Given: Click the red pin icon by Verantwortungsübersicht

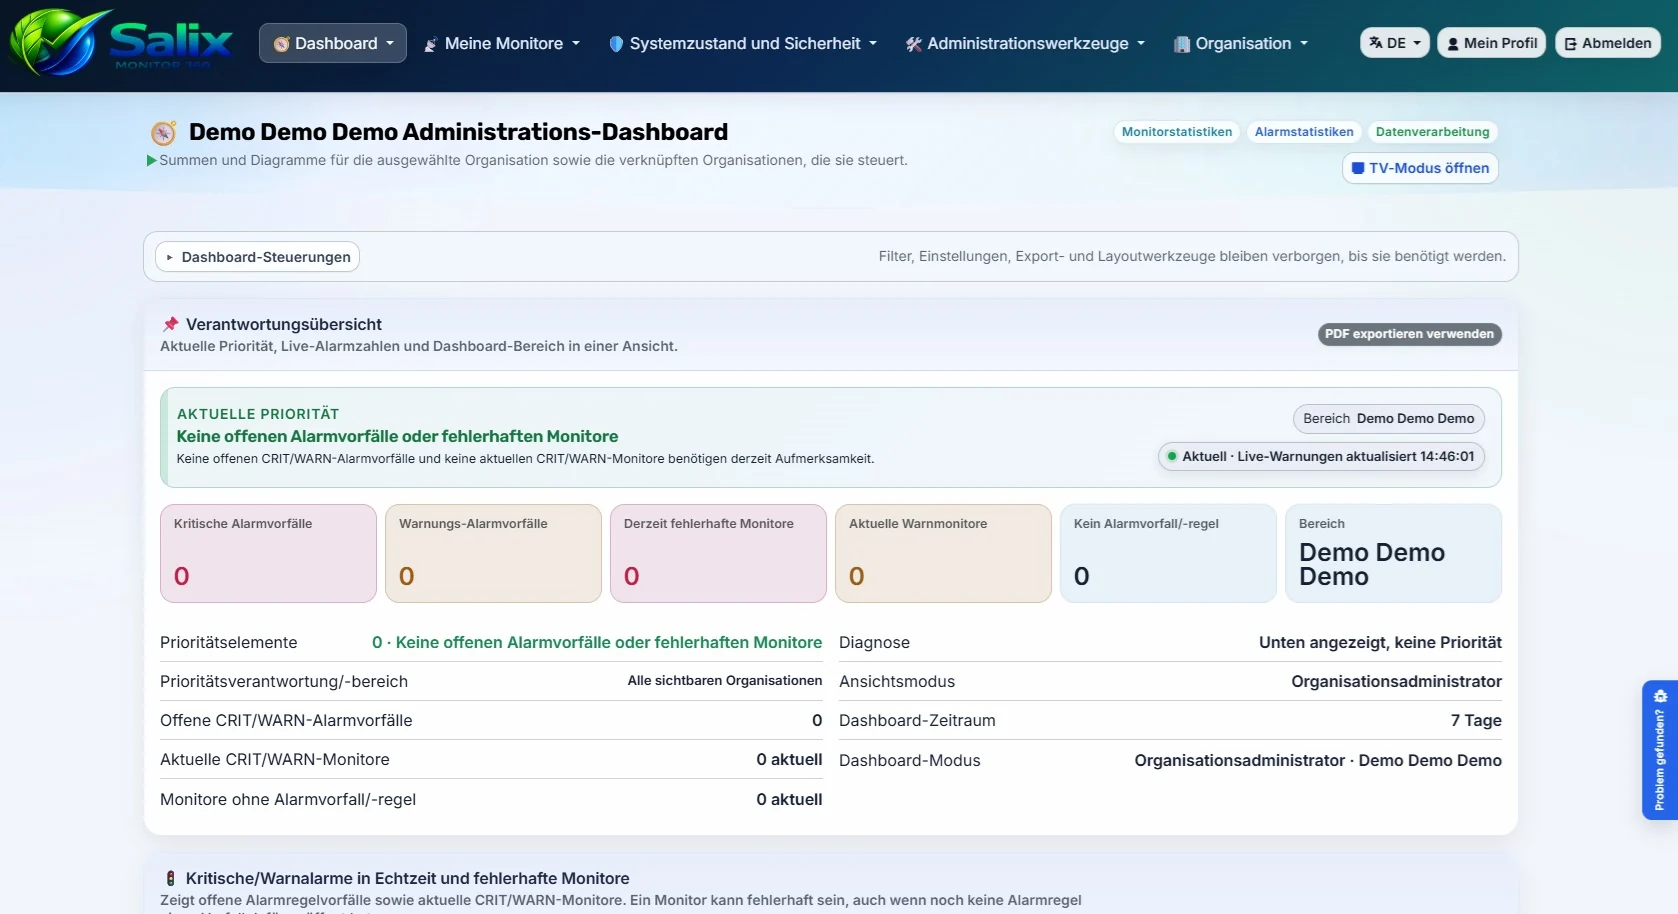Looking at the screenshot, I should click(x=170, y=324).
